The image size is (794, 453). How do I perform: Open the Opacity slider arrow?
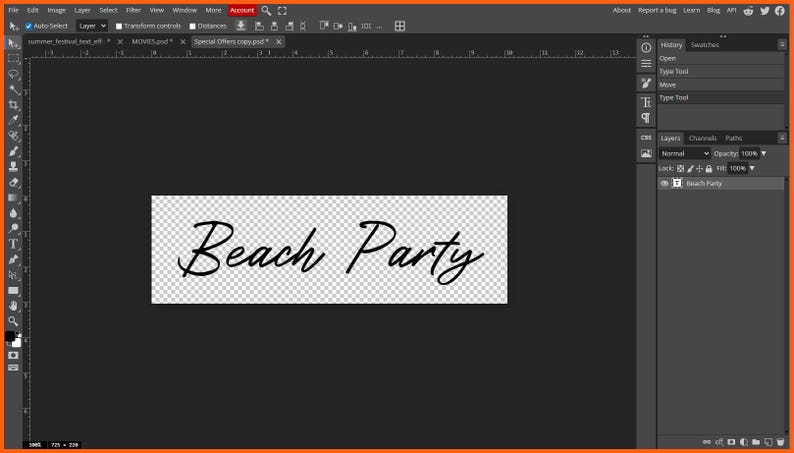(764, 153)
